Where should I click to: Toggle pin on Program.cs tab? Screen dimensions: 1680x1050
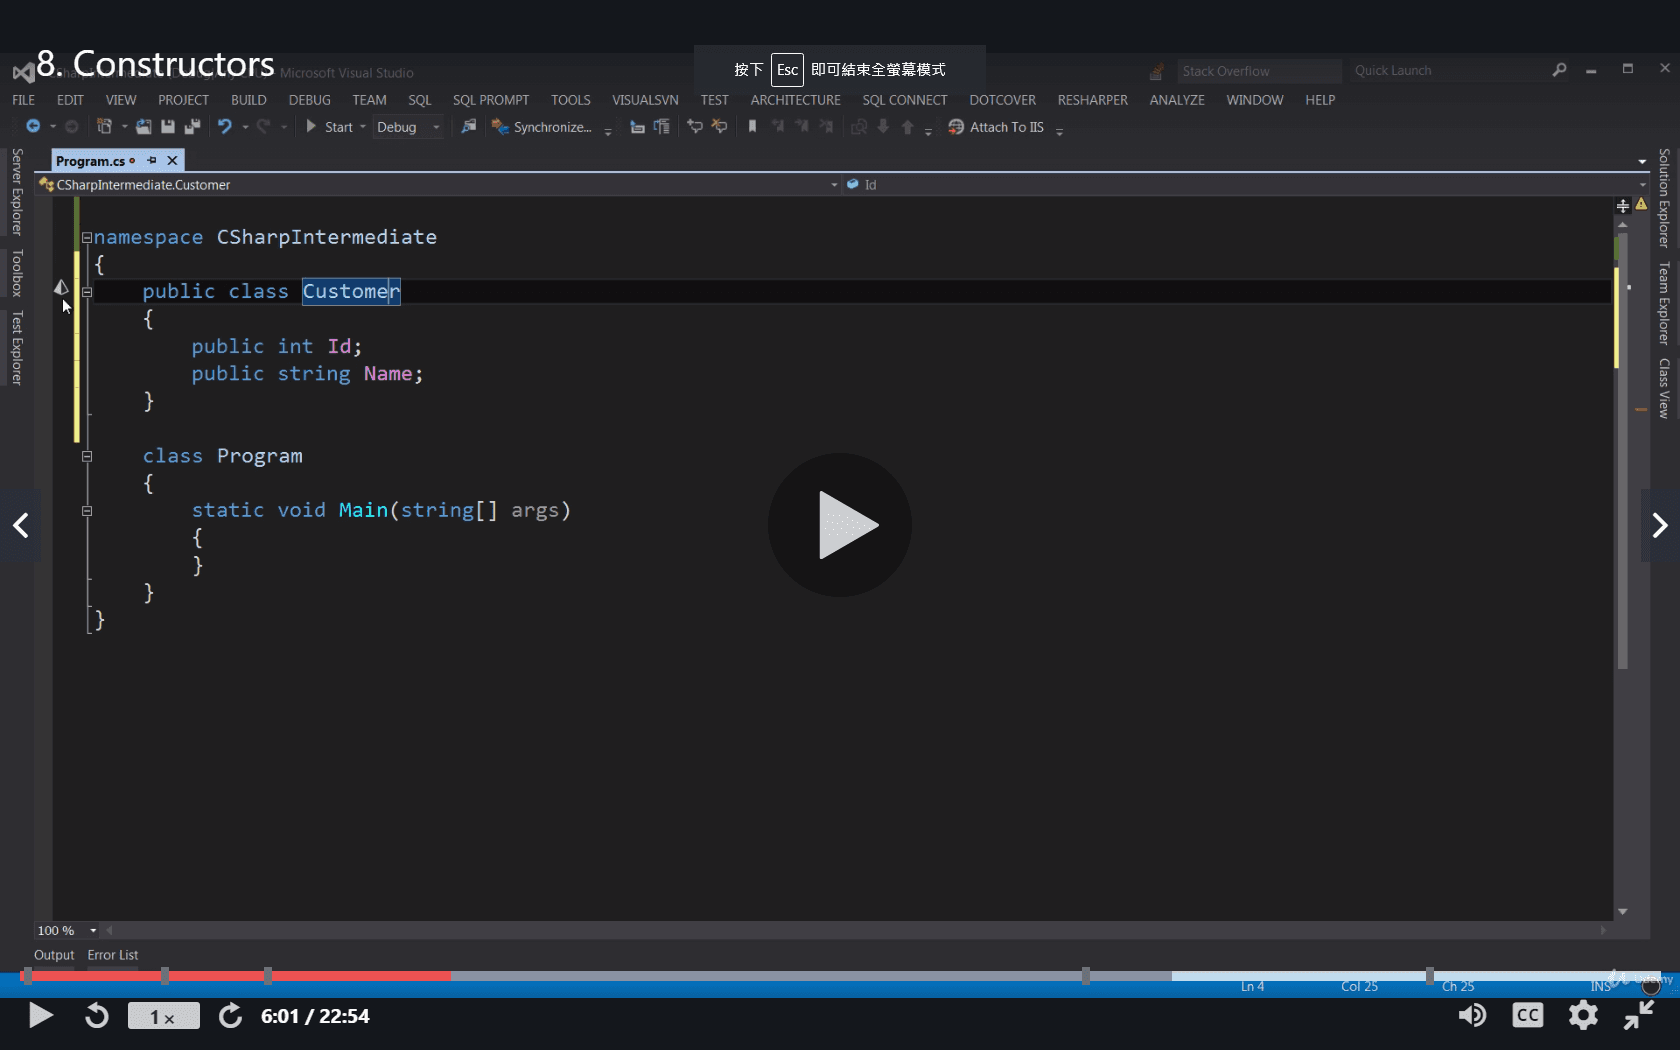[152, 161]
